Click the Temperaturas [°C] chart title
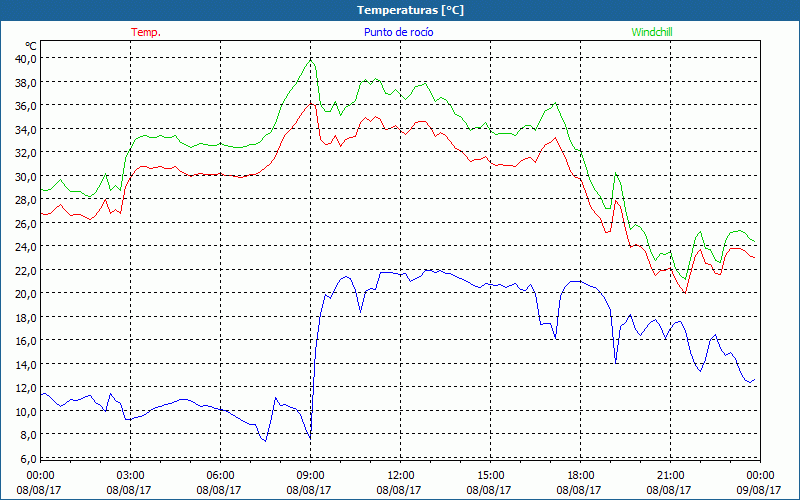The height and width of the screenshot is (500, 800). pos(410,10)
